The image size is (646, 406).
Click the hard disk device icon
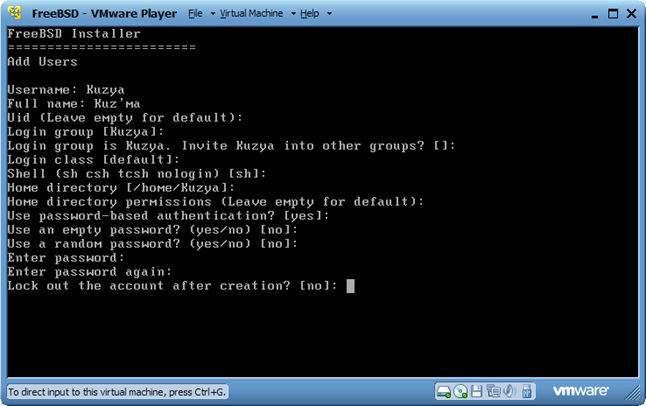pos(445,390)
